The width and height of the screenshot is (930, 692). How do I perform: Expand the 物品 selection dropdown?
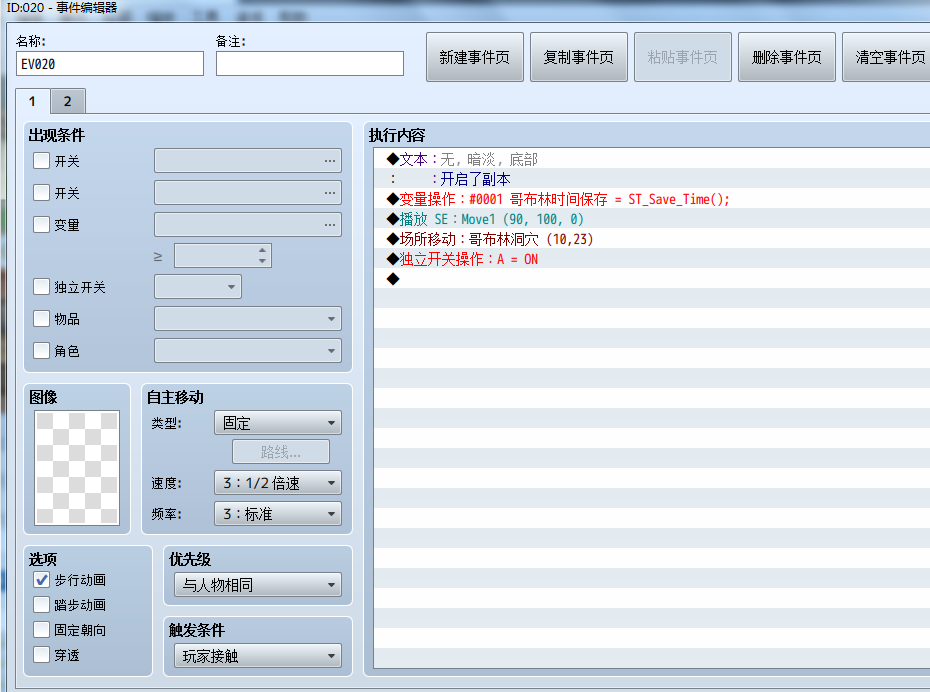pos(248,319)
